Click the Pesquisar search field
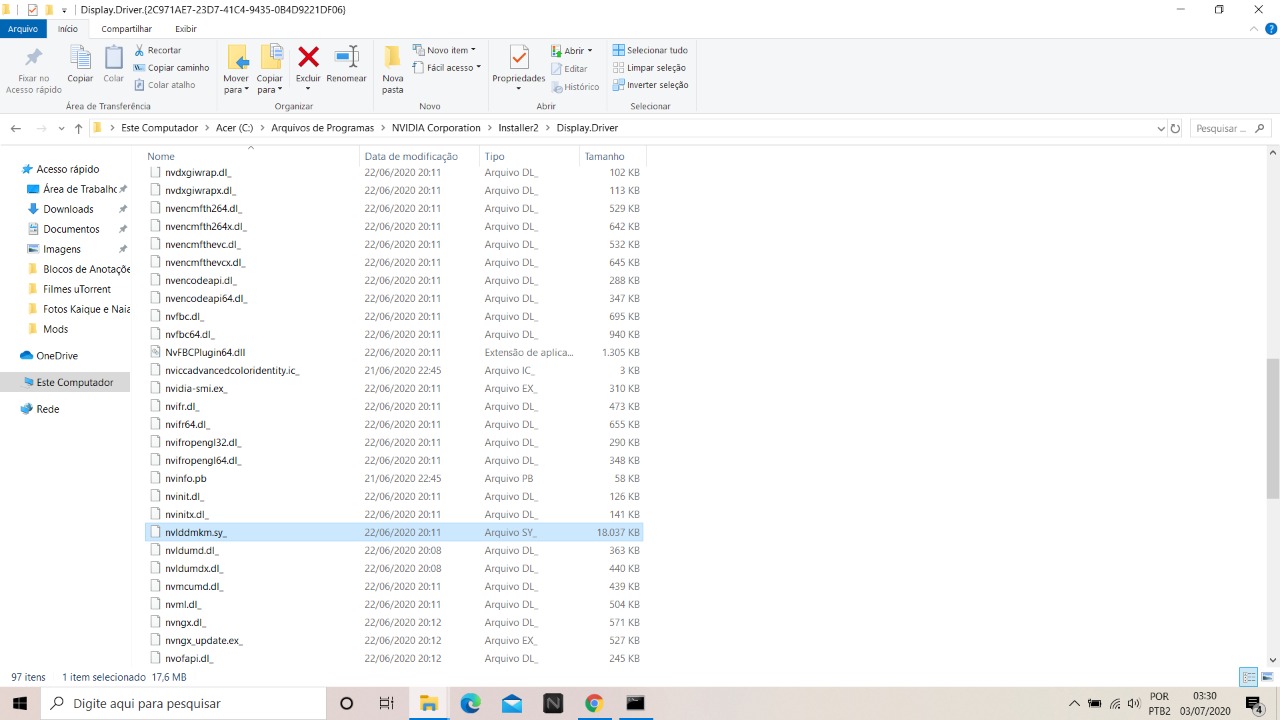This screenshot has width=1280, height=720. coord(1230,128)
